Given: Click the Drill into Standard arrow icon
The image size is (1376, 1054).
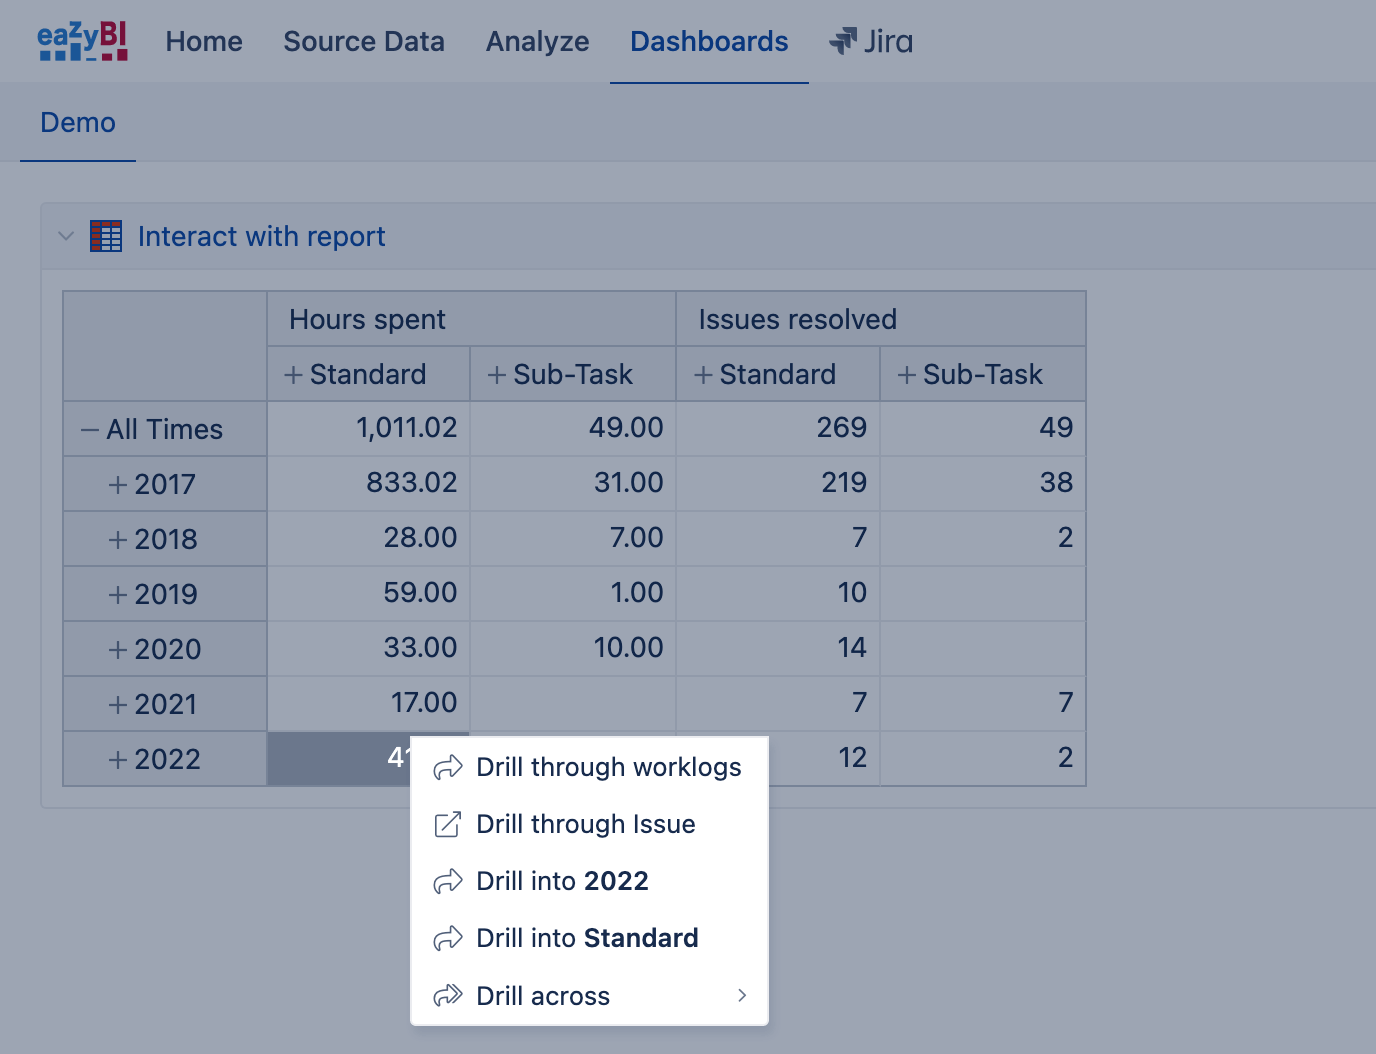Looking at the screenshot, I should (448, 938).
